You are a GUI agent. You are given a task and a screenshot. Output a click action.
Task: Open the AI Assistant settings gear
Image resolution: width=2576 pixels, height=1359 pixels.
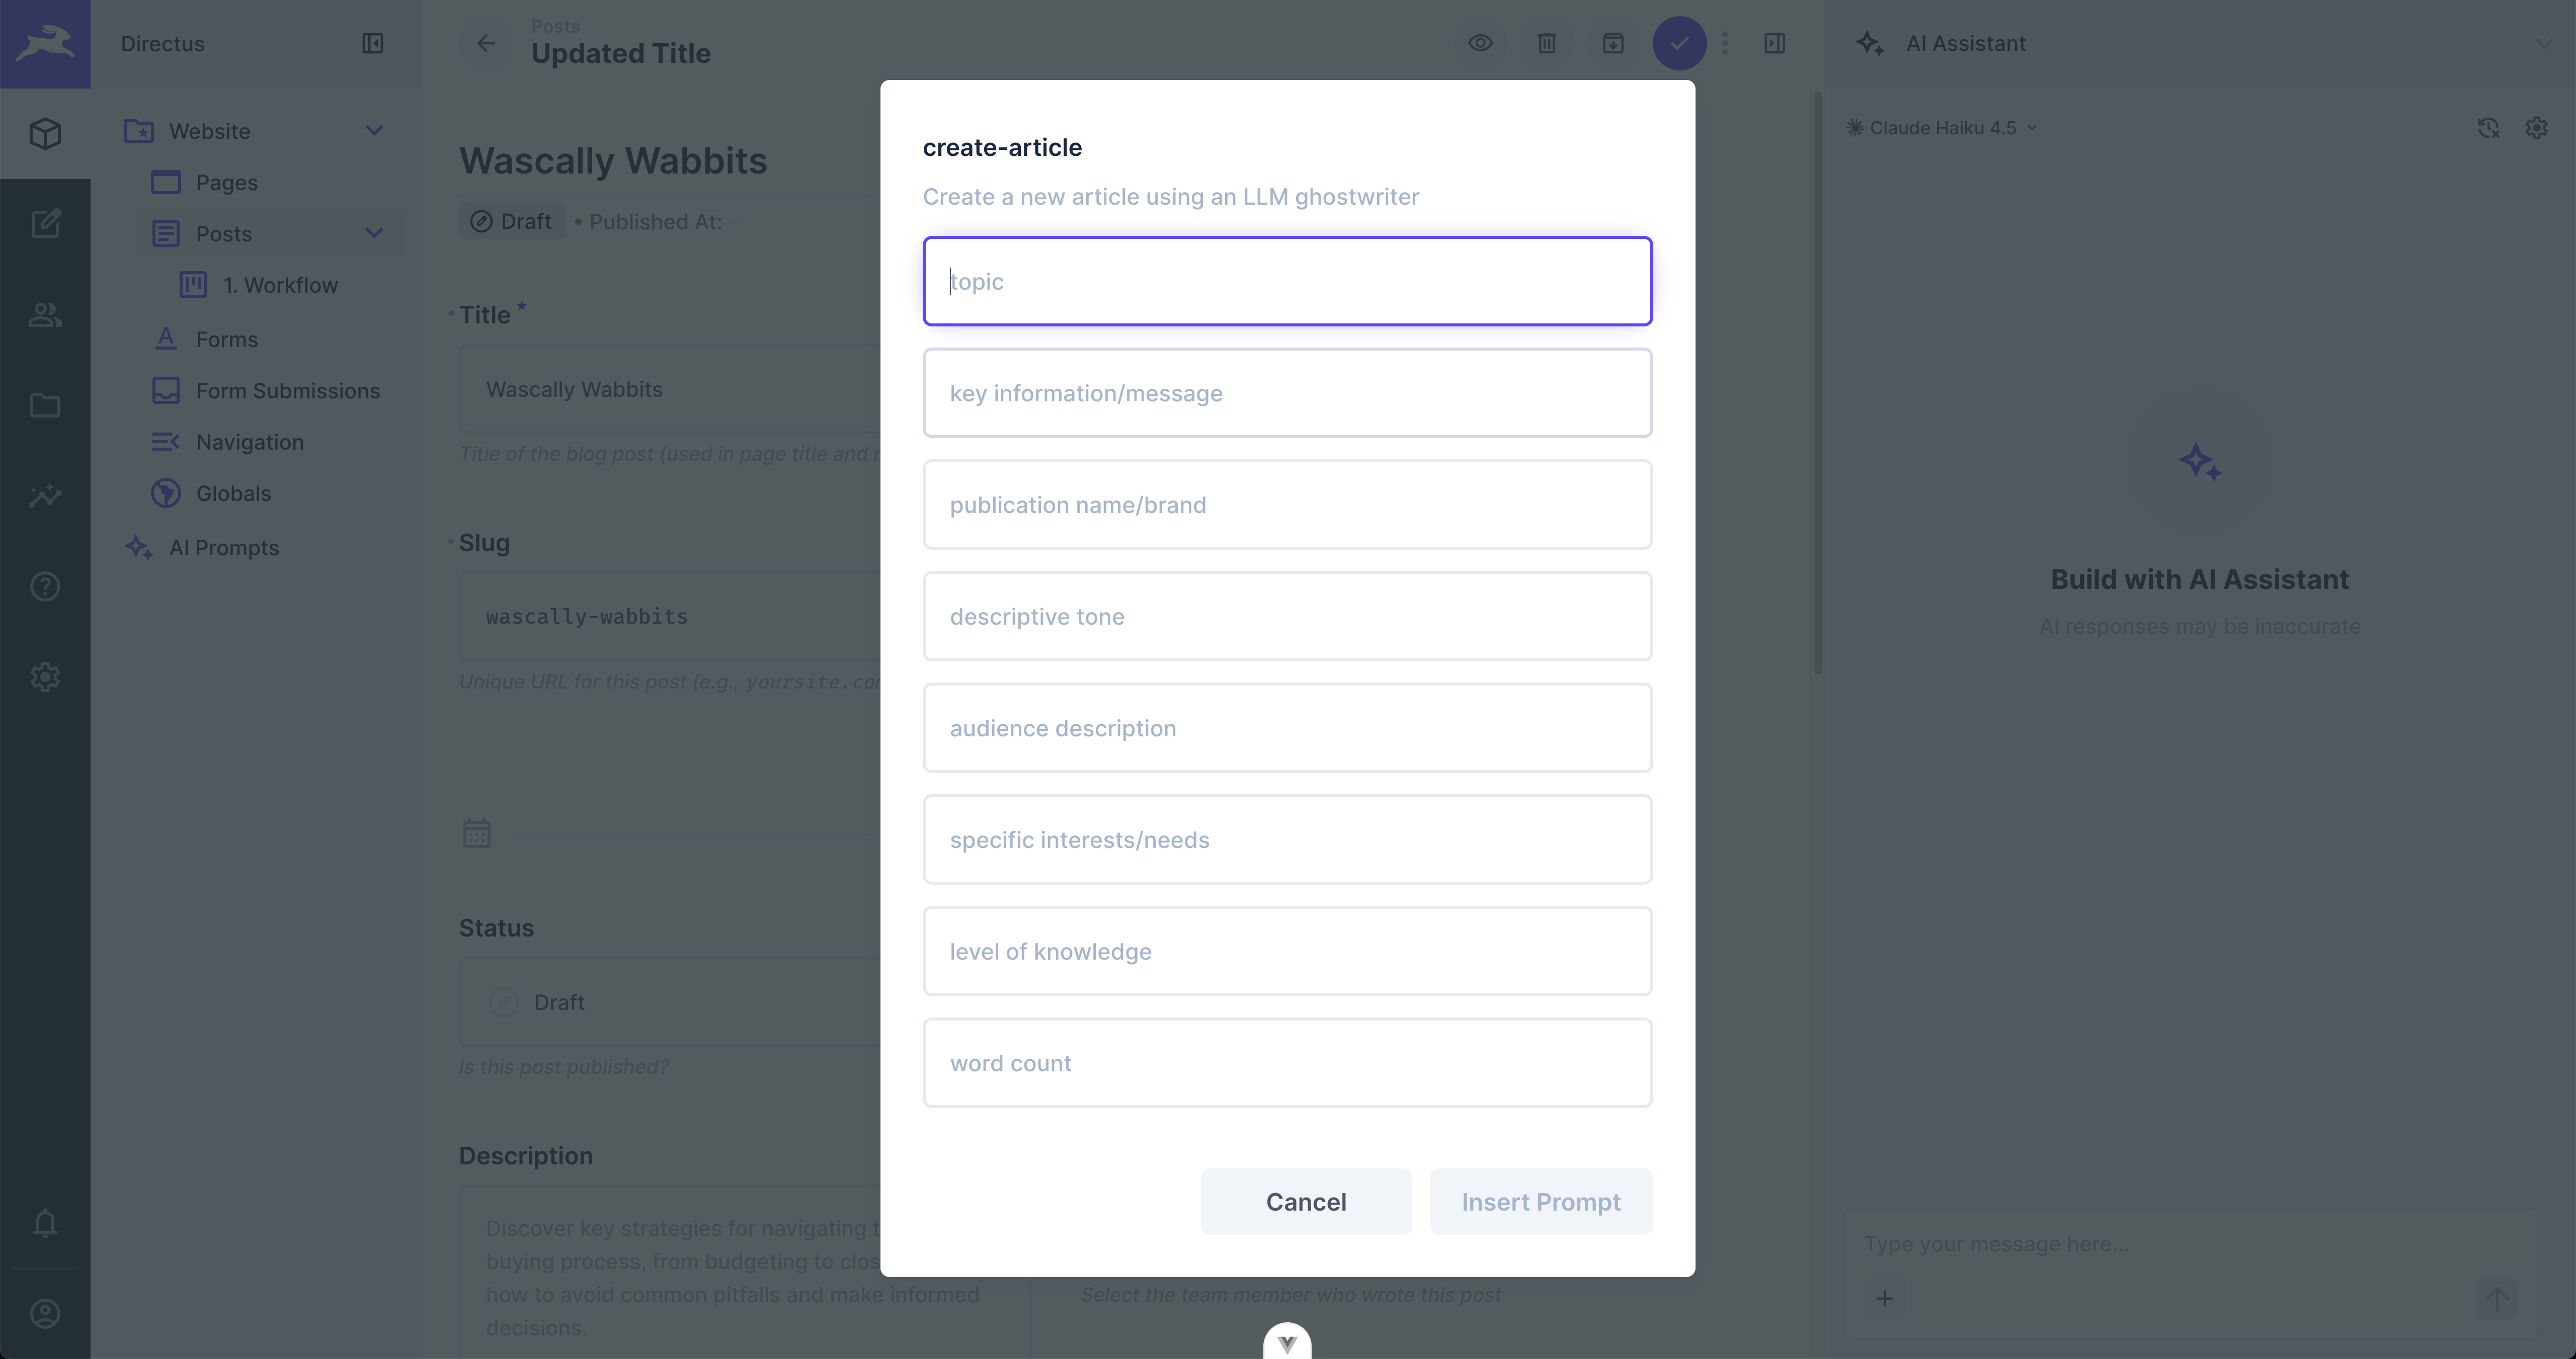coord(2537,127)
